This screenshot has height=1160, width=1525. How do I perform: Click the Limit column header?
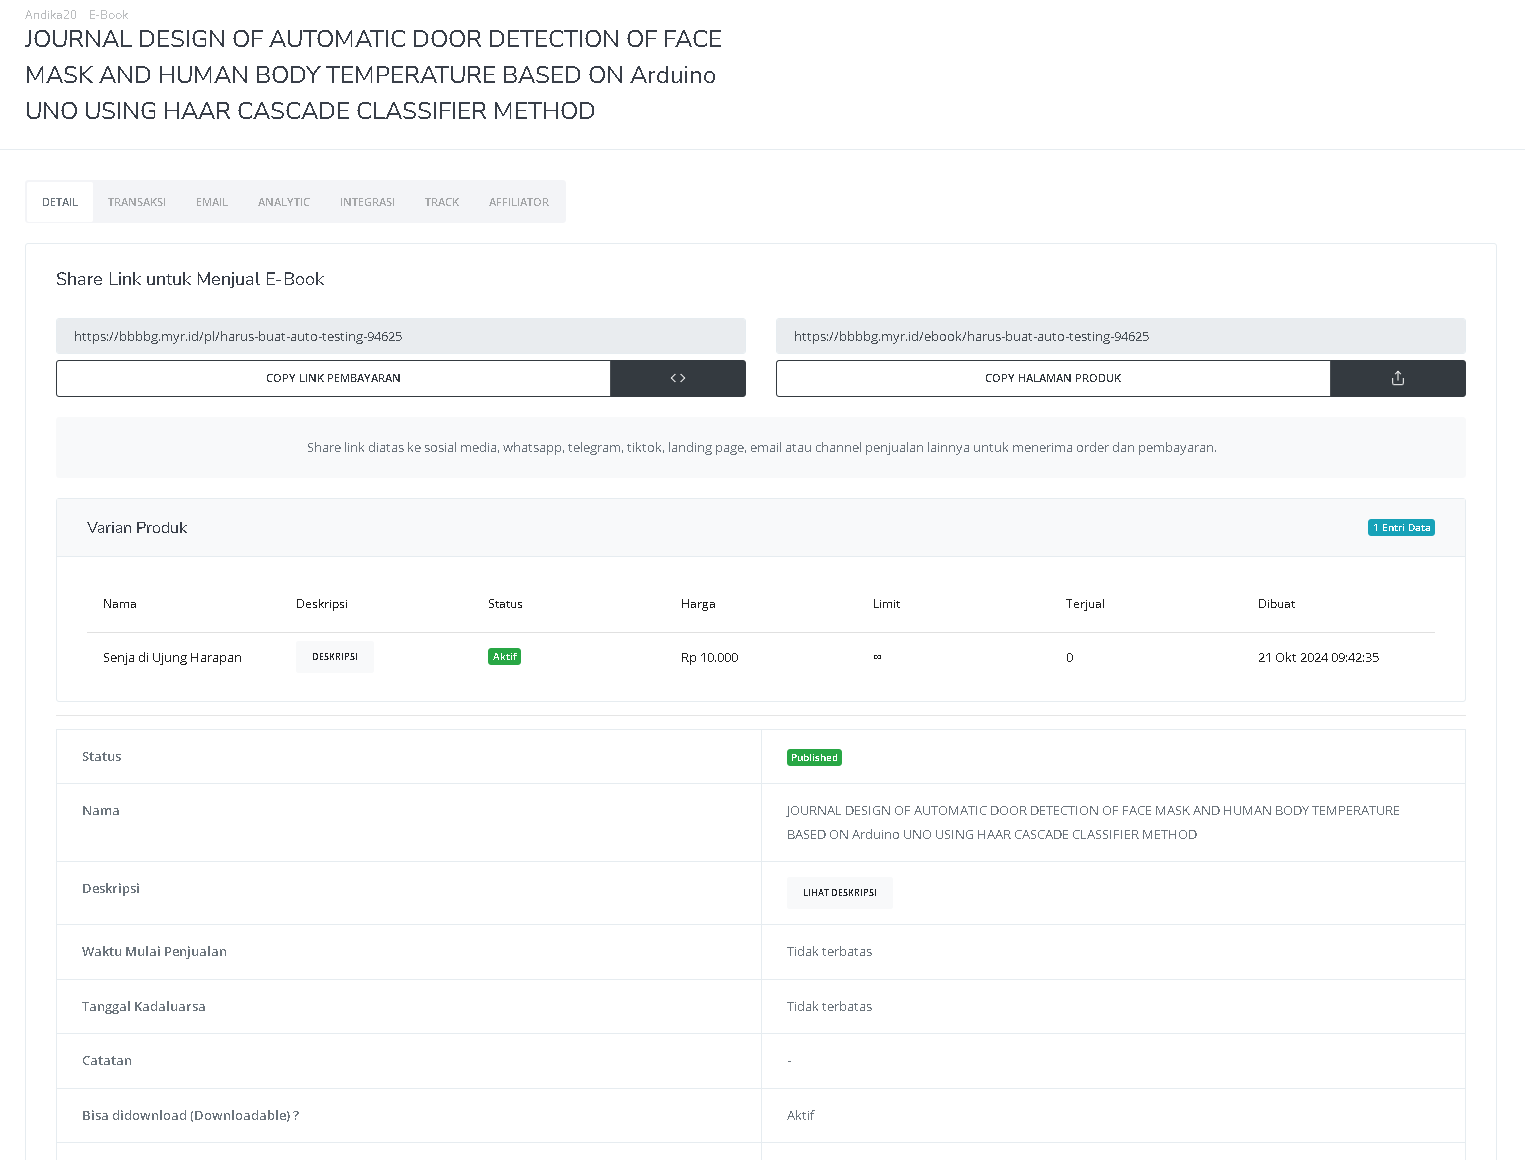point(886,604)
